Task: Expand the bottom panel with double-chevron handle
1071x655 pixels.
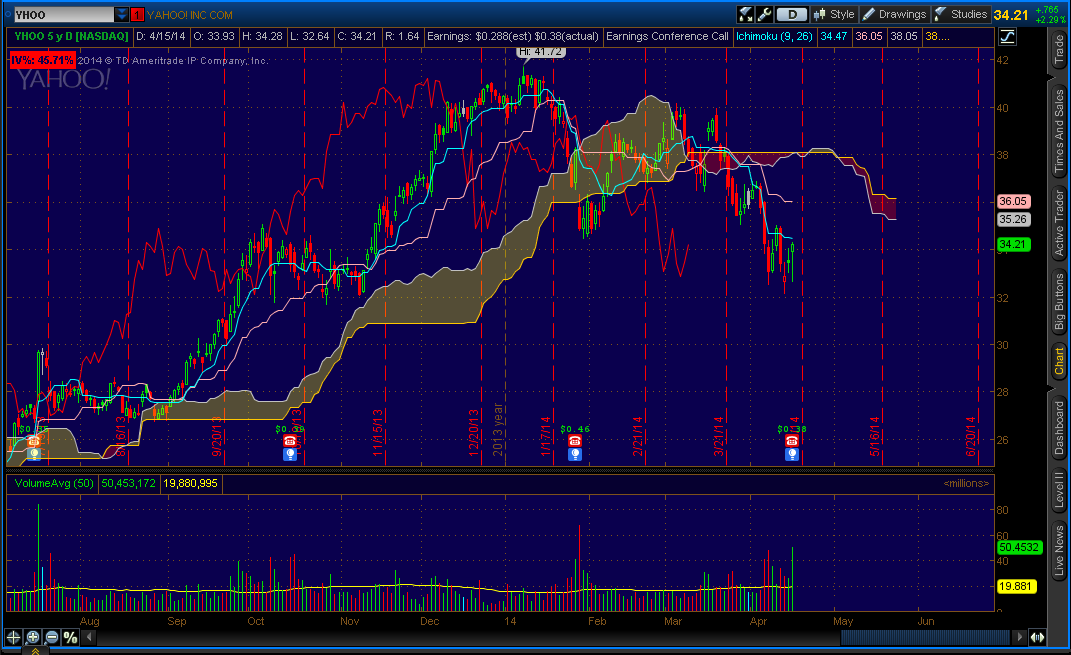Action: (35, 651)
